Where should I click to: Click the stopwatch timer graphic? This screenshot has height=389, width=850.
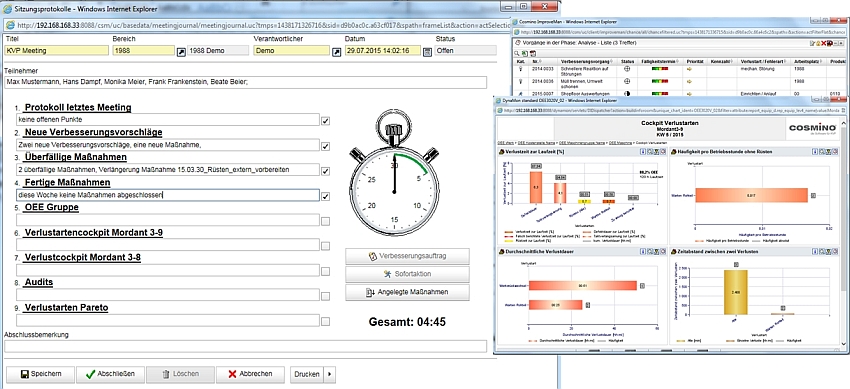[x=394, y=173]
